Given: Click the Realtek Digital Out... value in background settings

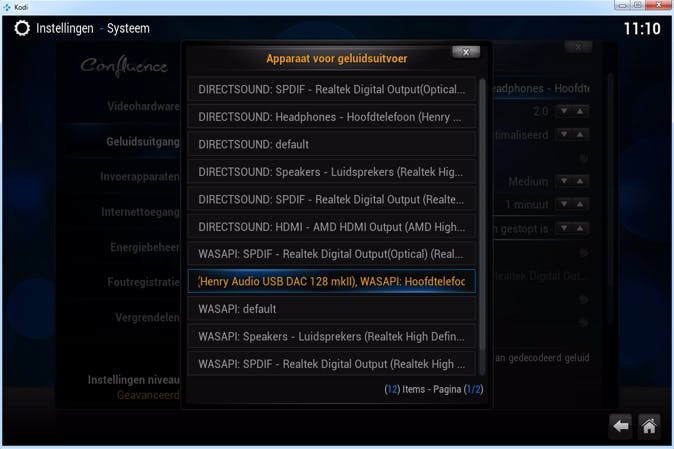Looking at the screenshot, I should tap(542, 276).
